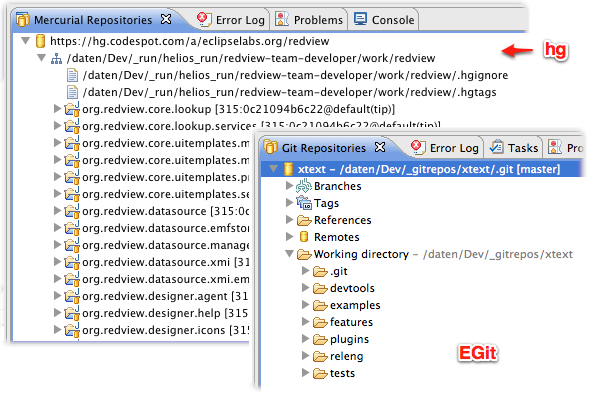Close the Mercurial Repositories view tab

166,19
